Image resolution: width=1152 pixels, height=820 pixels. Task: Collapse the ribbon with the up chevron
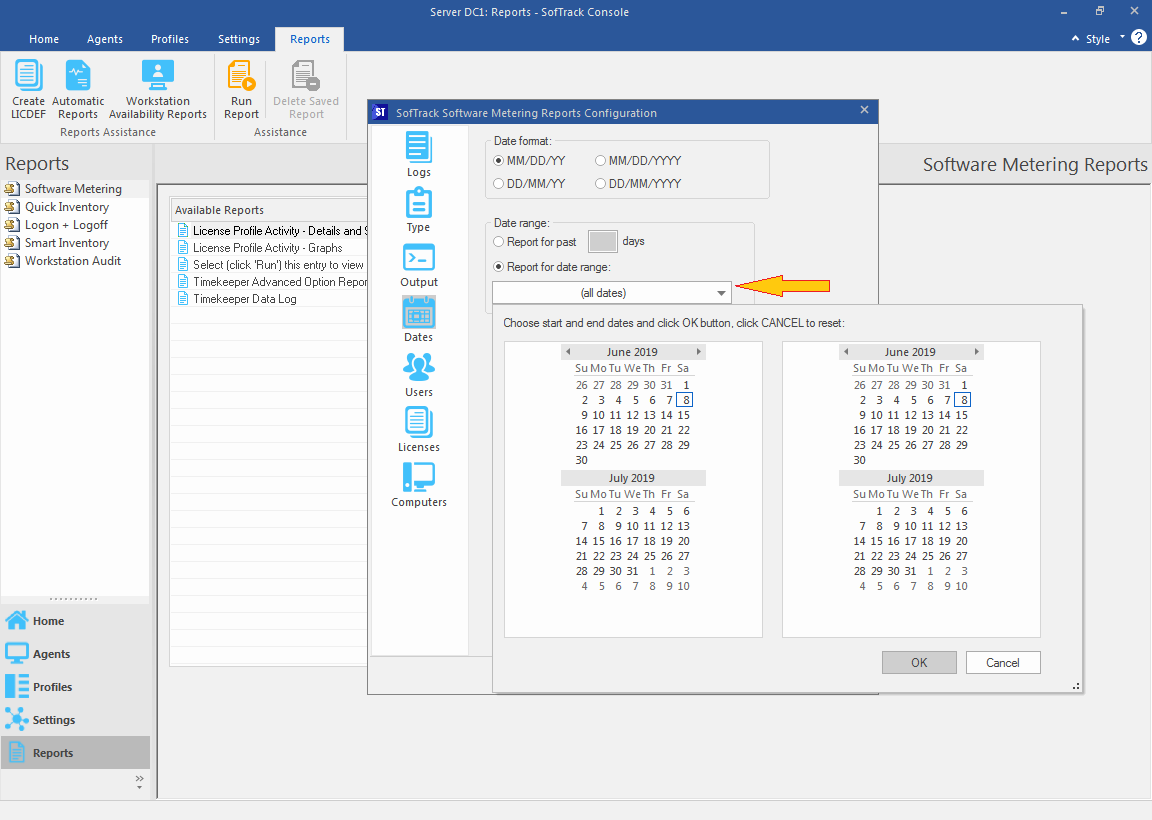(1076, 38)
